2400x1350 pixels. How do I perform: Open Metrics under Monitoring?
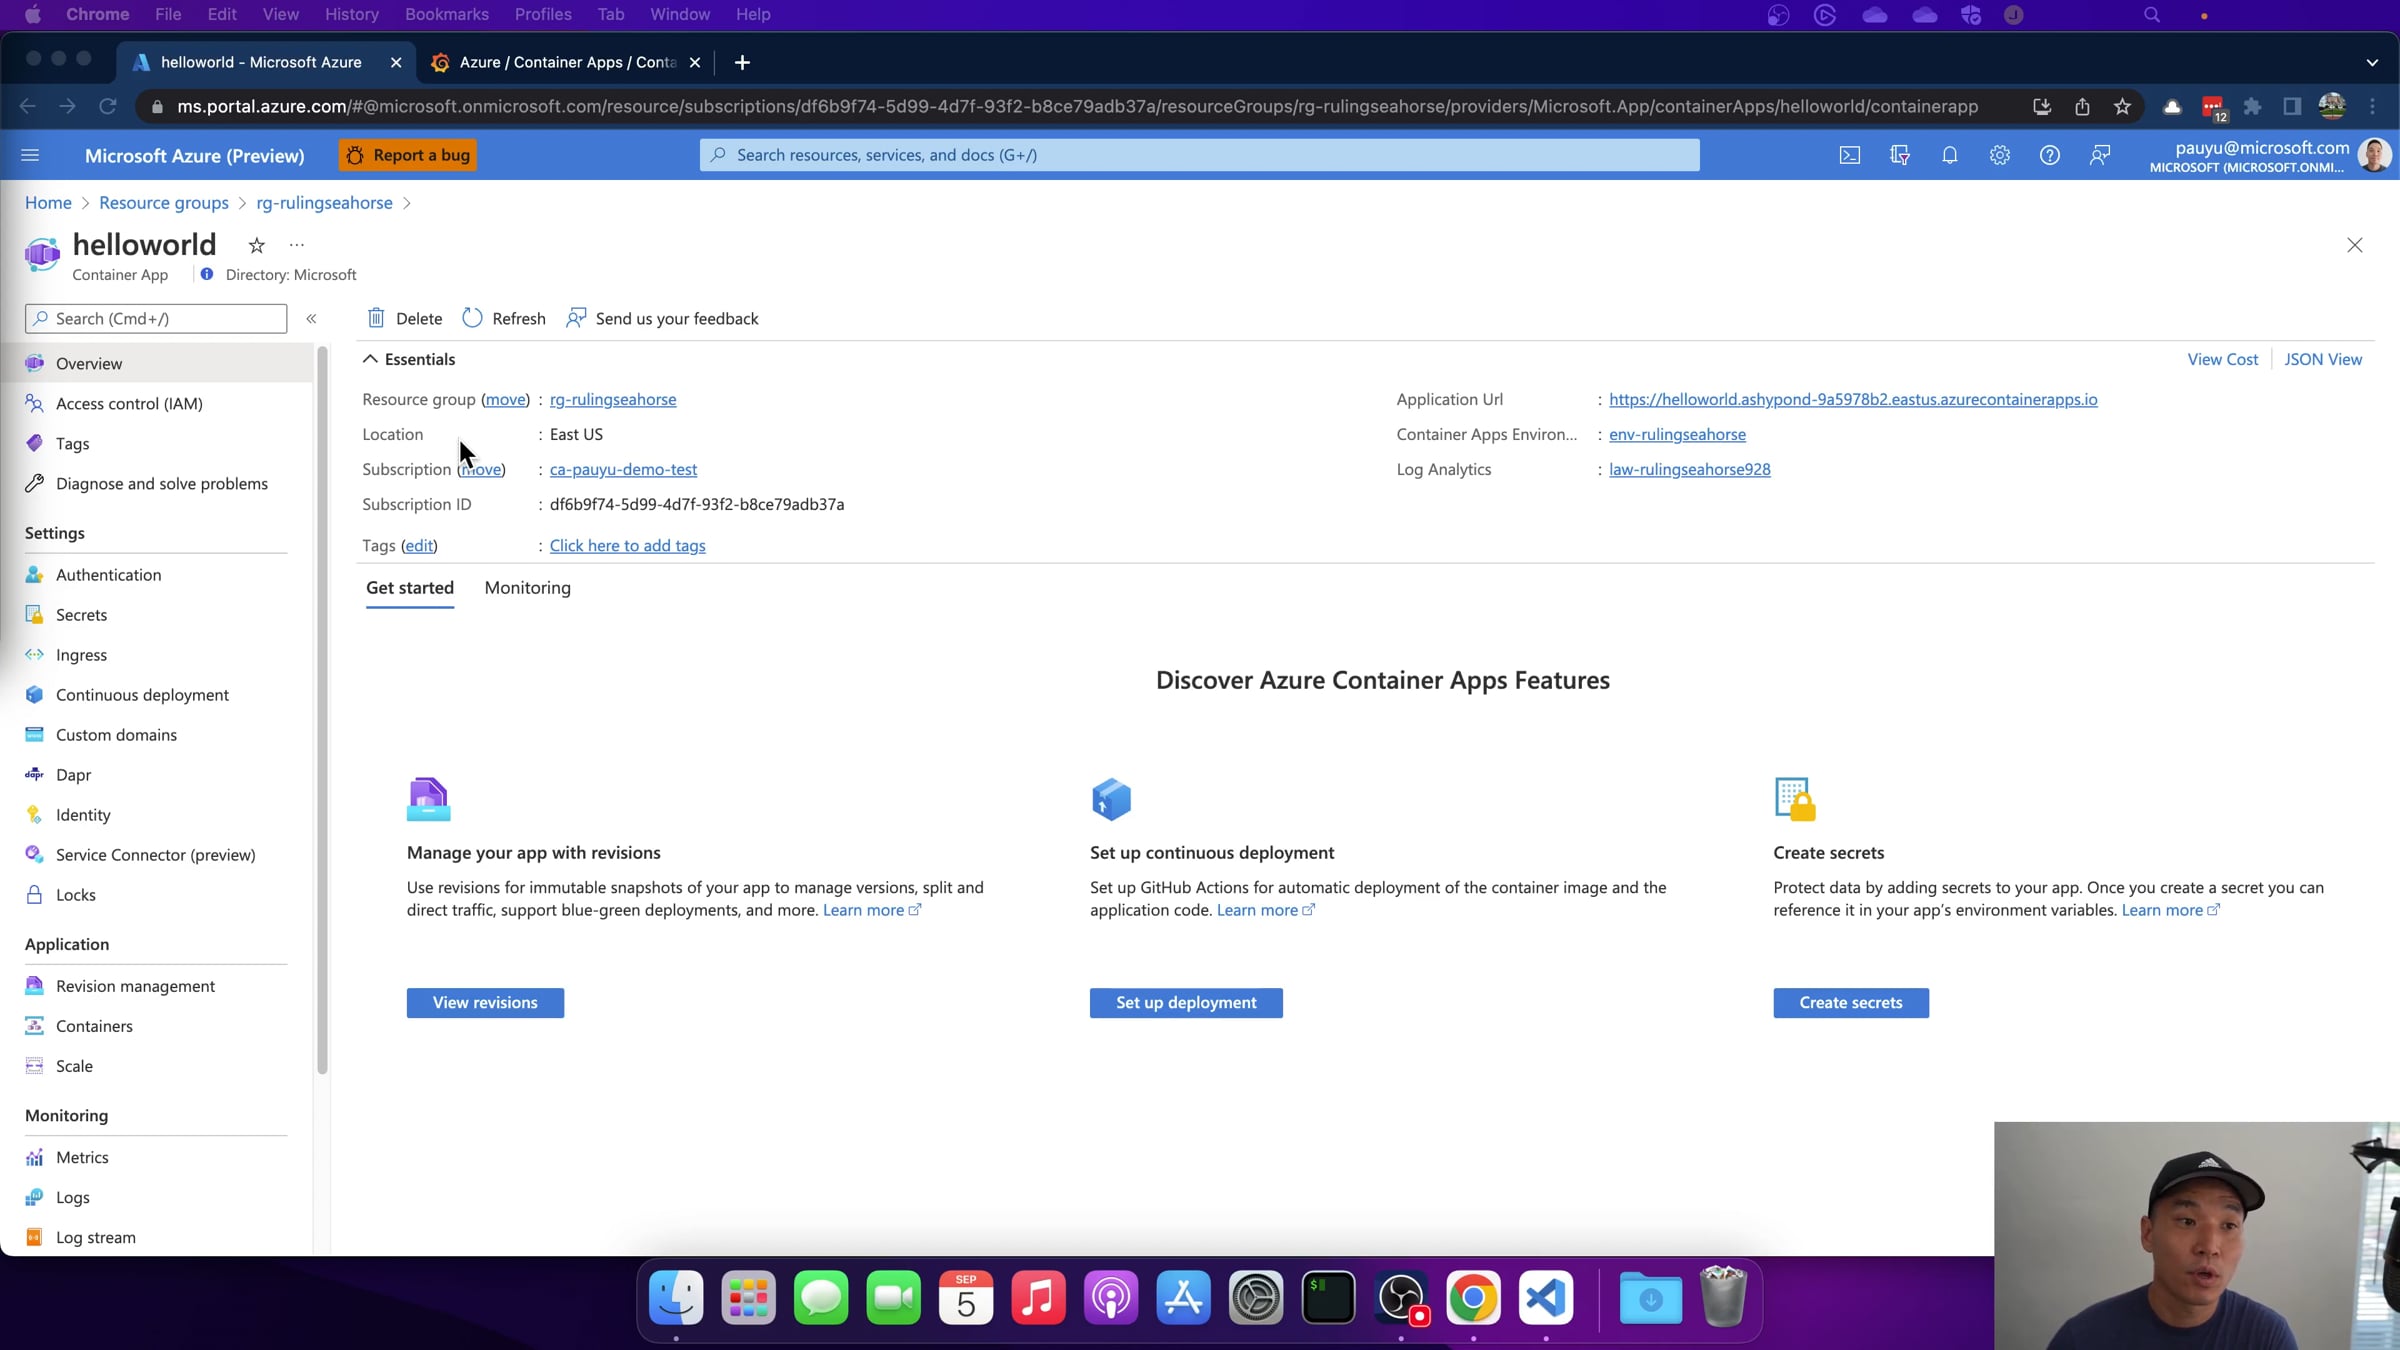tap(83, 1156)
